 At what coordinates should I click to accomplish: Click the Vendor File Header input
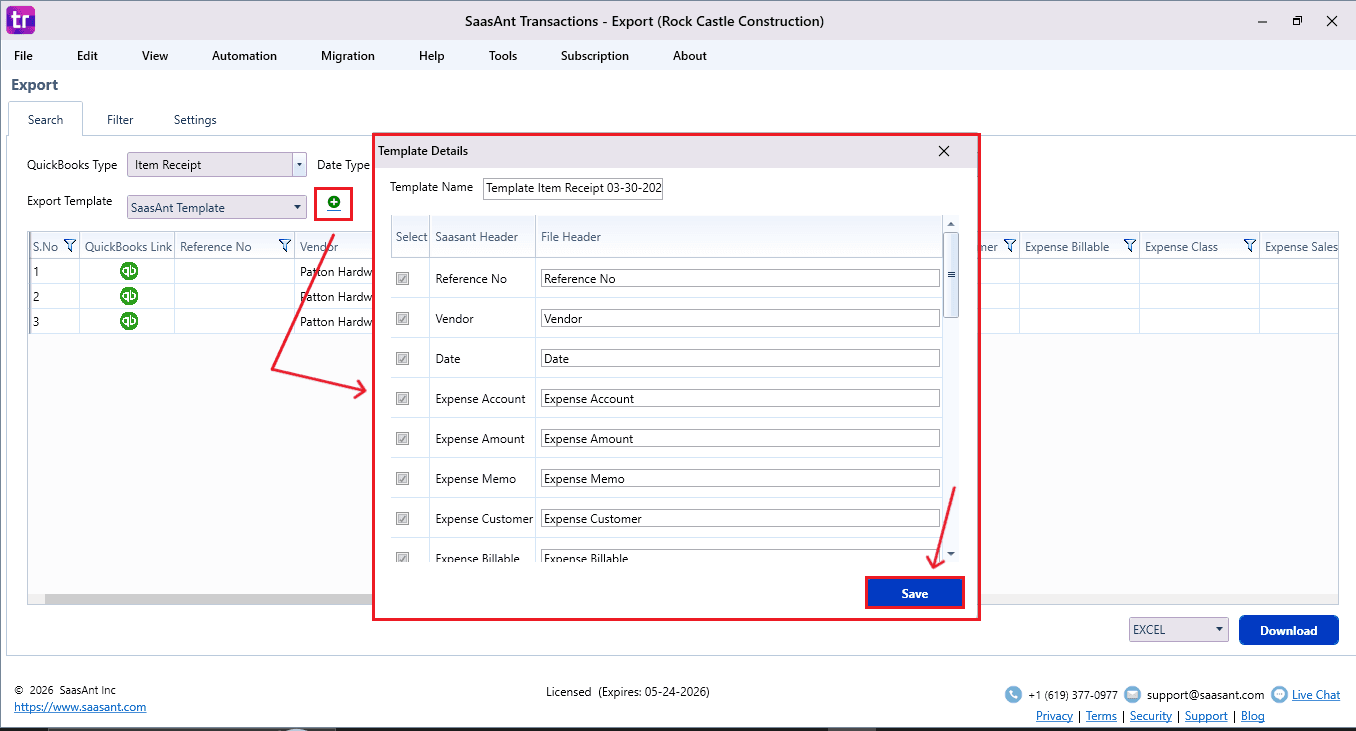(x=740, y=318)
